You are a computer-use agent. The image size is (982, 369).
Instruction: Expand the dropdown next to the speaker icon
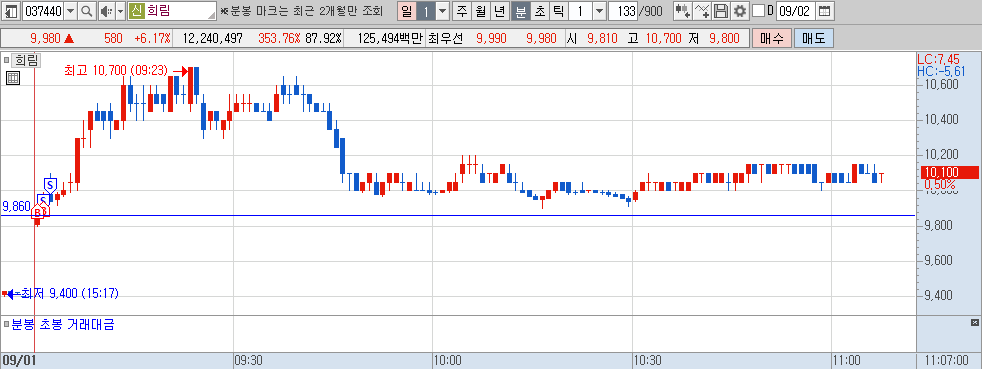(x=120, y=11)
